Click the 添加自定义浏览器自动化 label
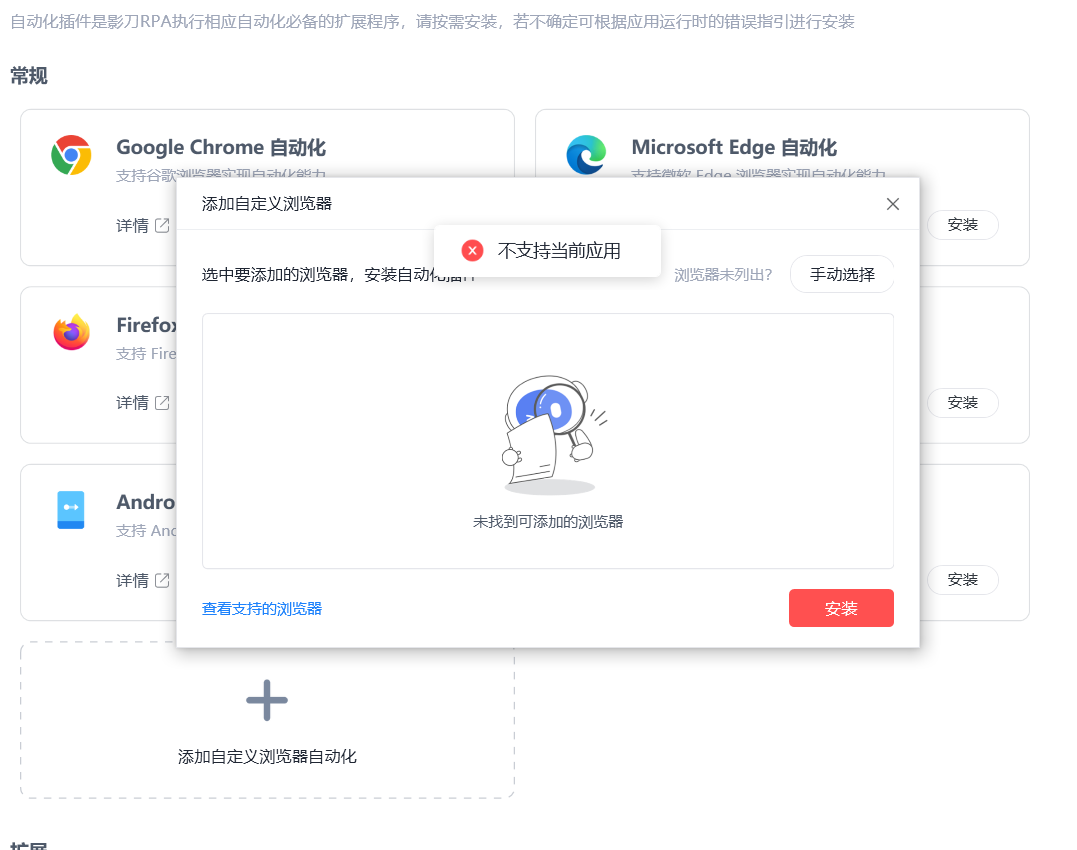Image resolution: width=1077 pixels, height=850 pixels. pyautogui.click(x=267, y=757)
